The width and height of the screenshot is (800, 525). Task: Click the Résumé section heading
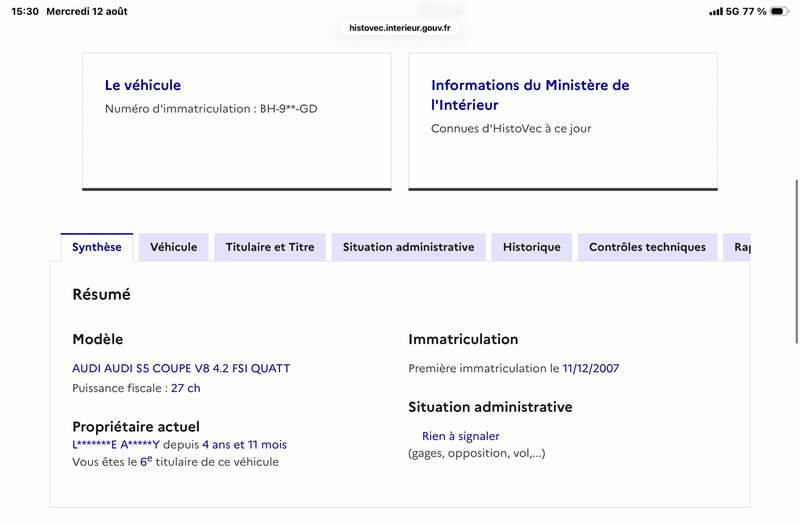pos(102,294)
